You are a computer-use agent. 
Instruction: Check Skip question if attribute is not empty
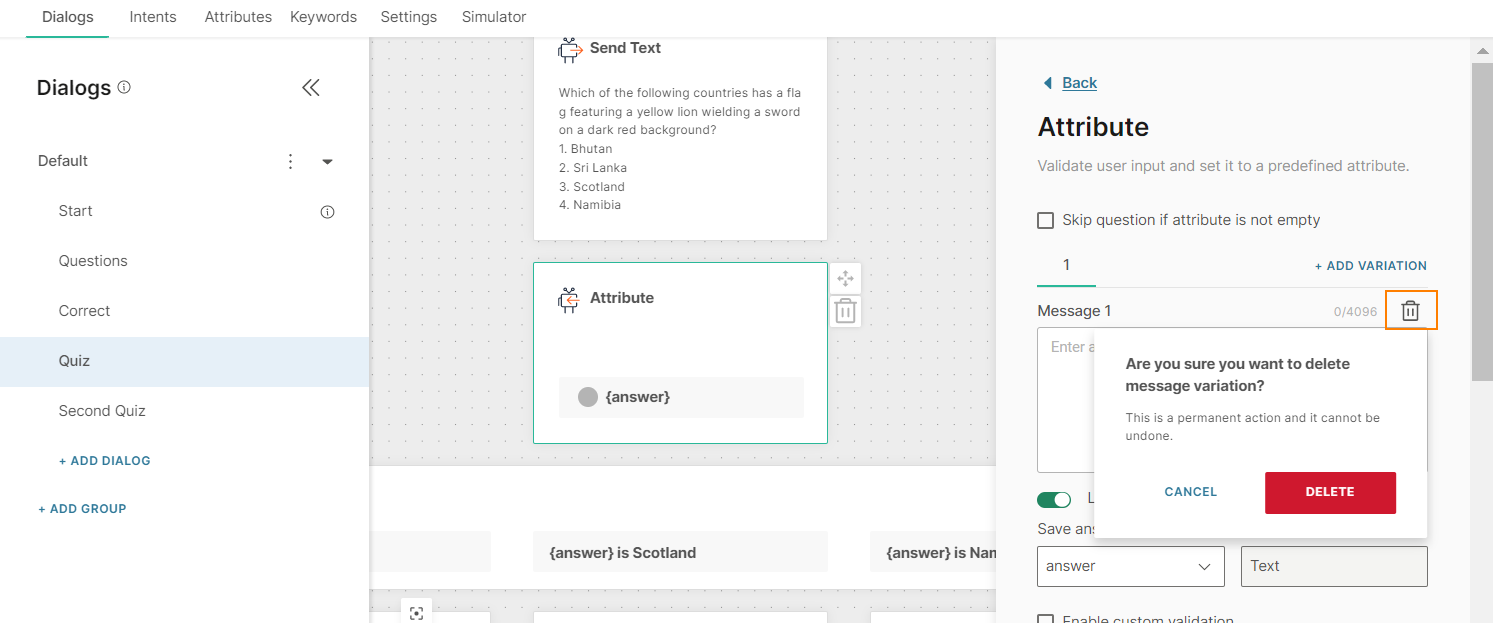coord(1046,220)
